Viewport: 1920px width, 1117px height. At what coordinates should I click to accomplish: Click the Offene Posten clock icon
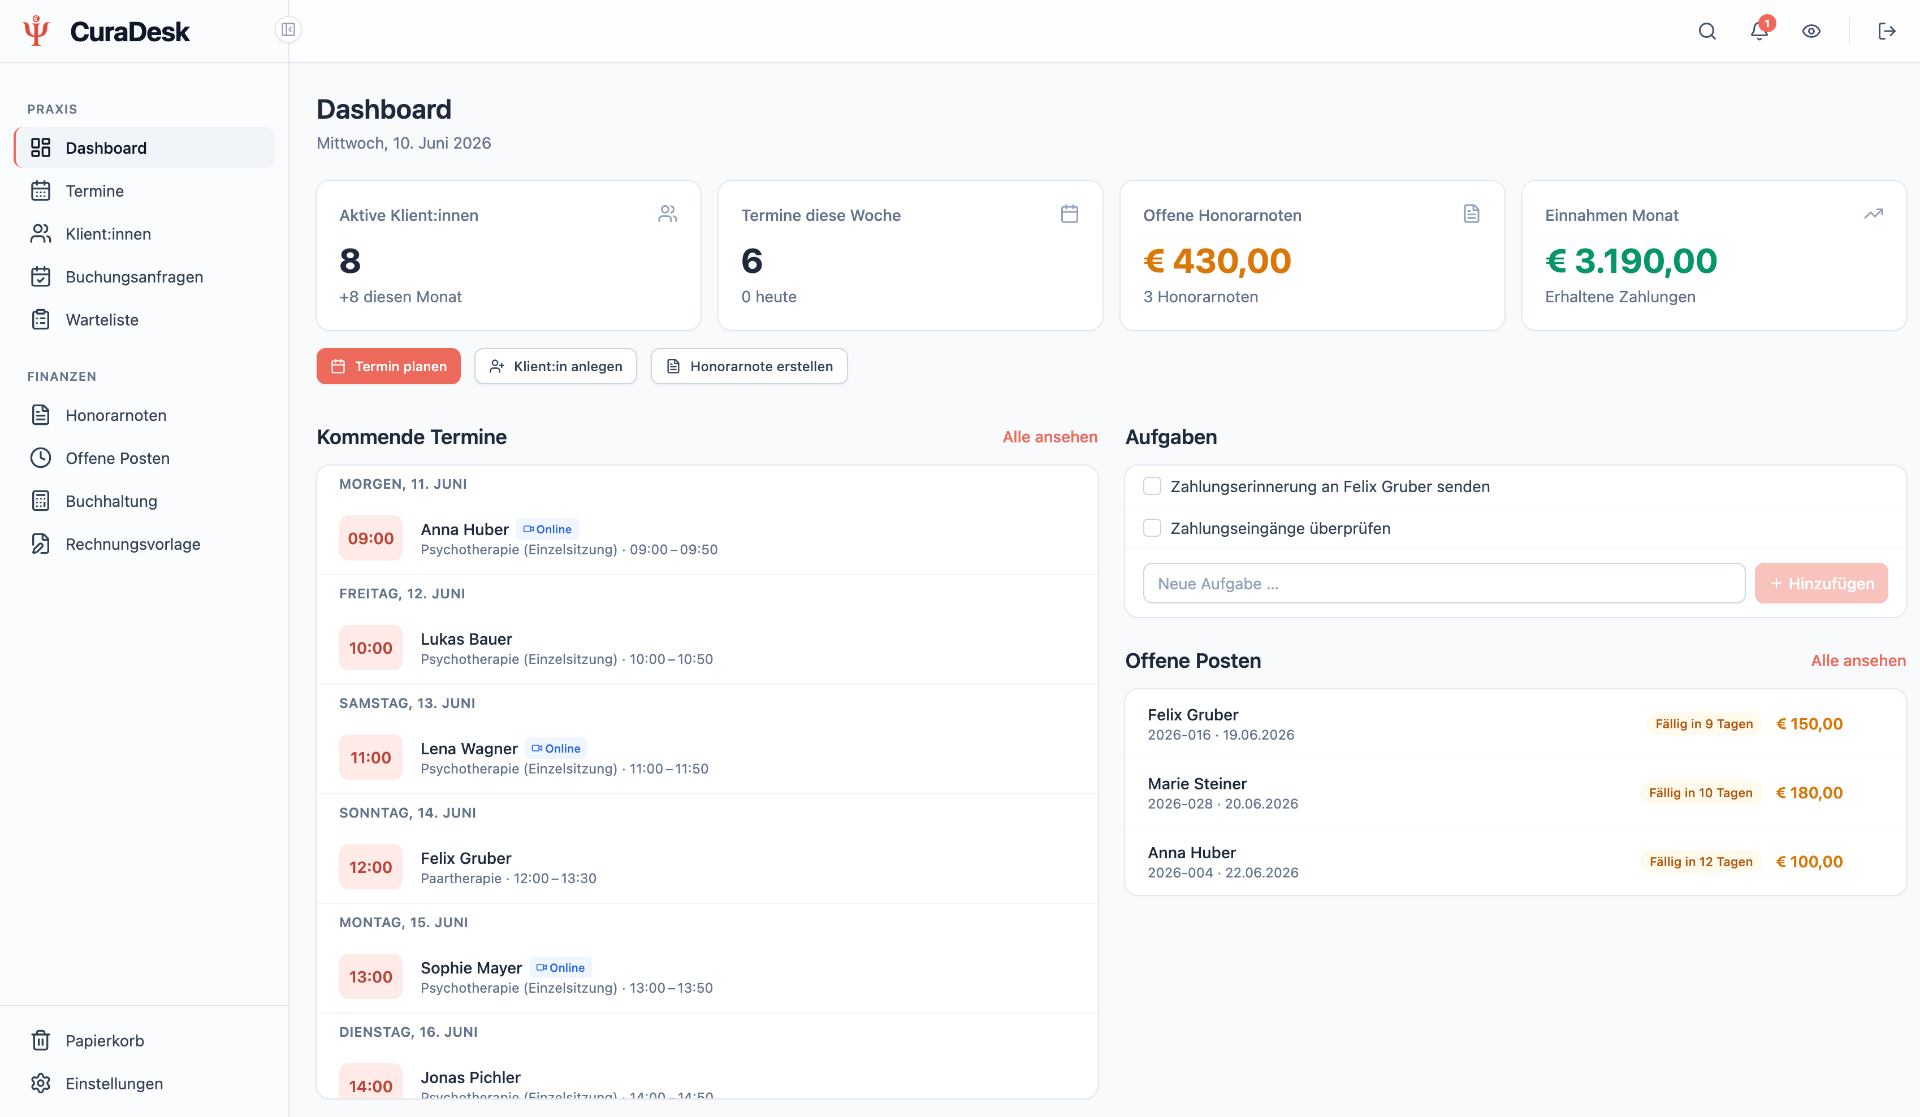41,458
